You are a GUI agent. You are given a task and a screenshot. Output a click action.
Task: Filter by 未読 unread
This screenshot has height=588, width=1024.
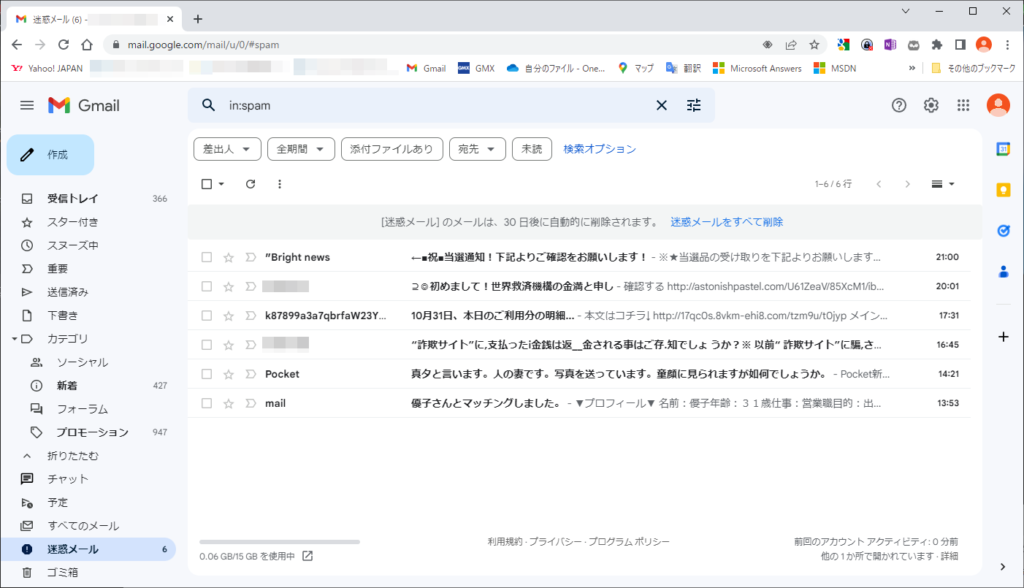tap(532, 149)
